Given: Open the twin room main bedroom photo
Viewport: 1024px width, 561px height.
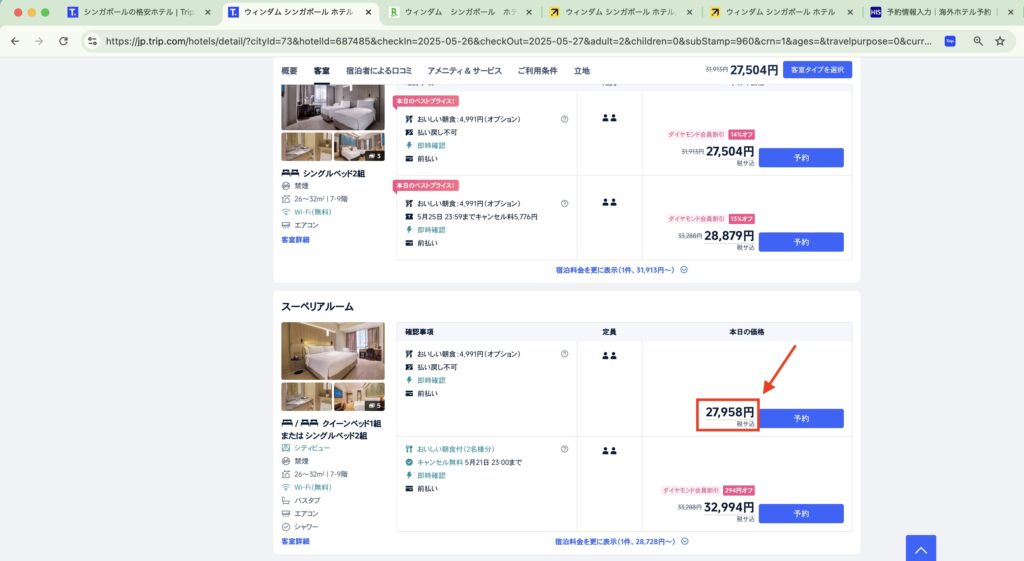Looking at the screenshot, I should click(333, 107).
